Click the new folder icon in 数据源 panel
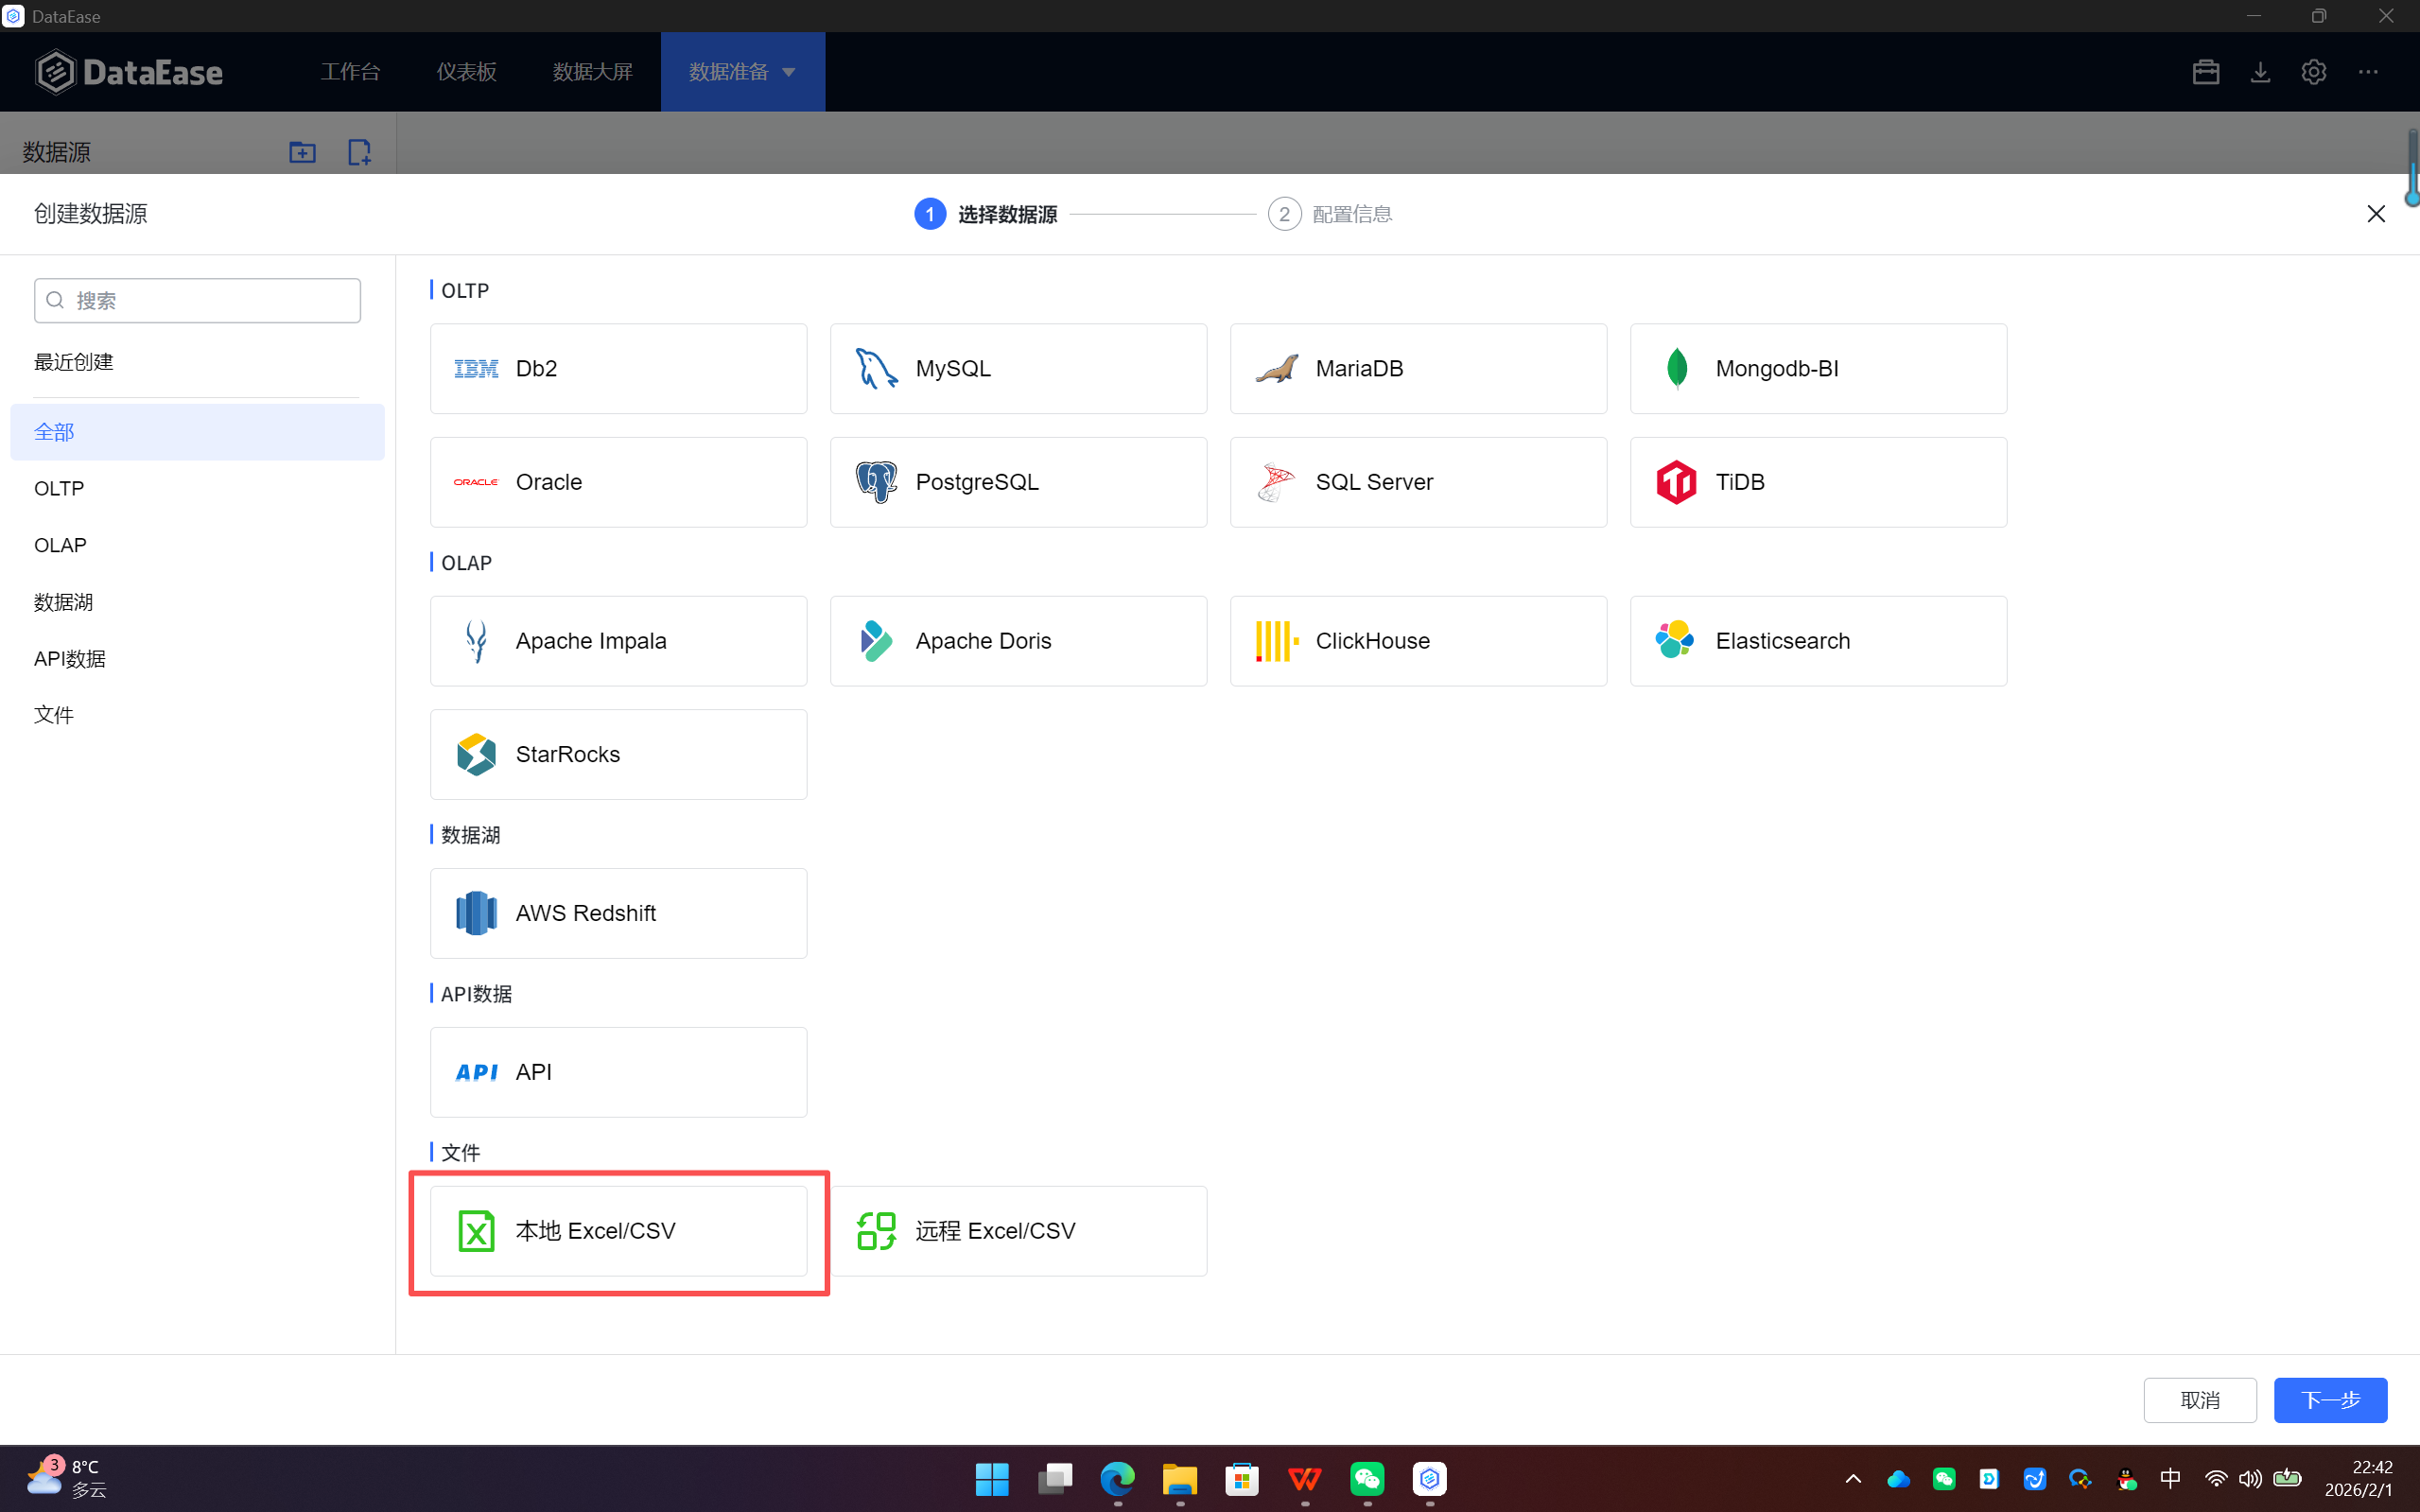 pos(302,152)
